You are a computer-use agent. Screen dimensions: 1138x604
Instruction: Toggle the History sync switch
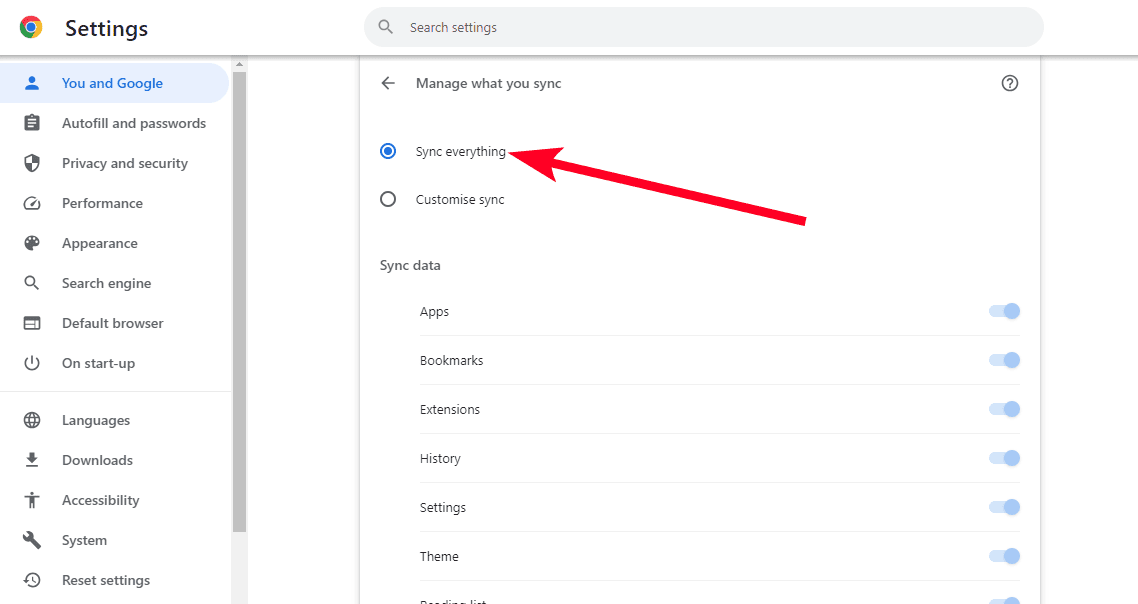1004,458
